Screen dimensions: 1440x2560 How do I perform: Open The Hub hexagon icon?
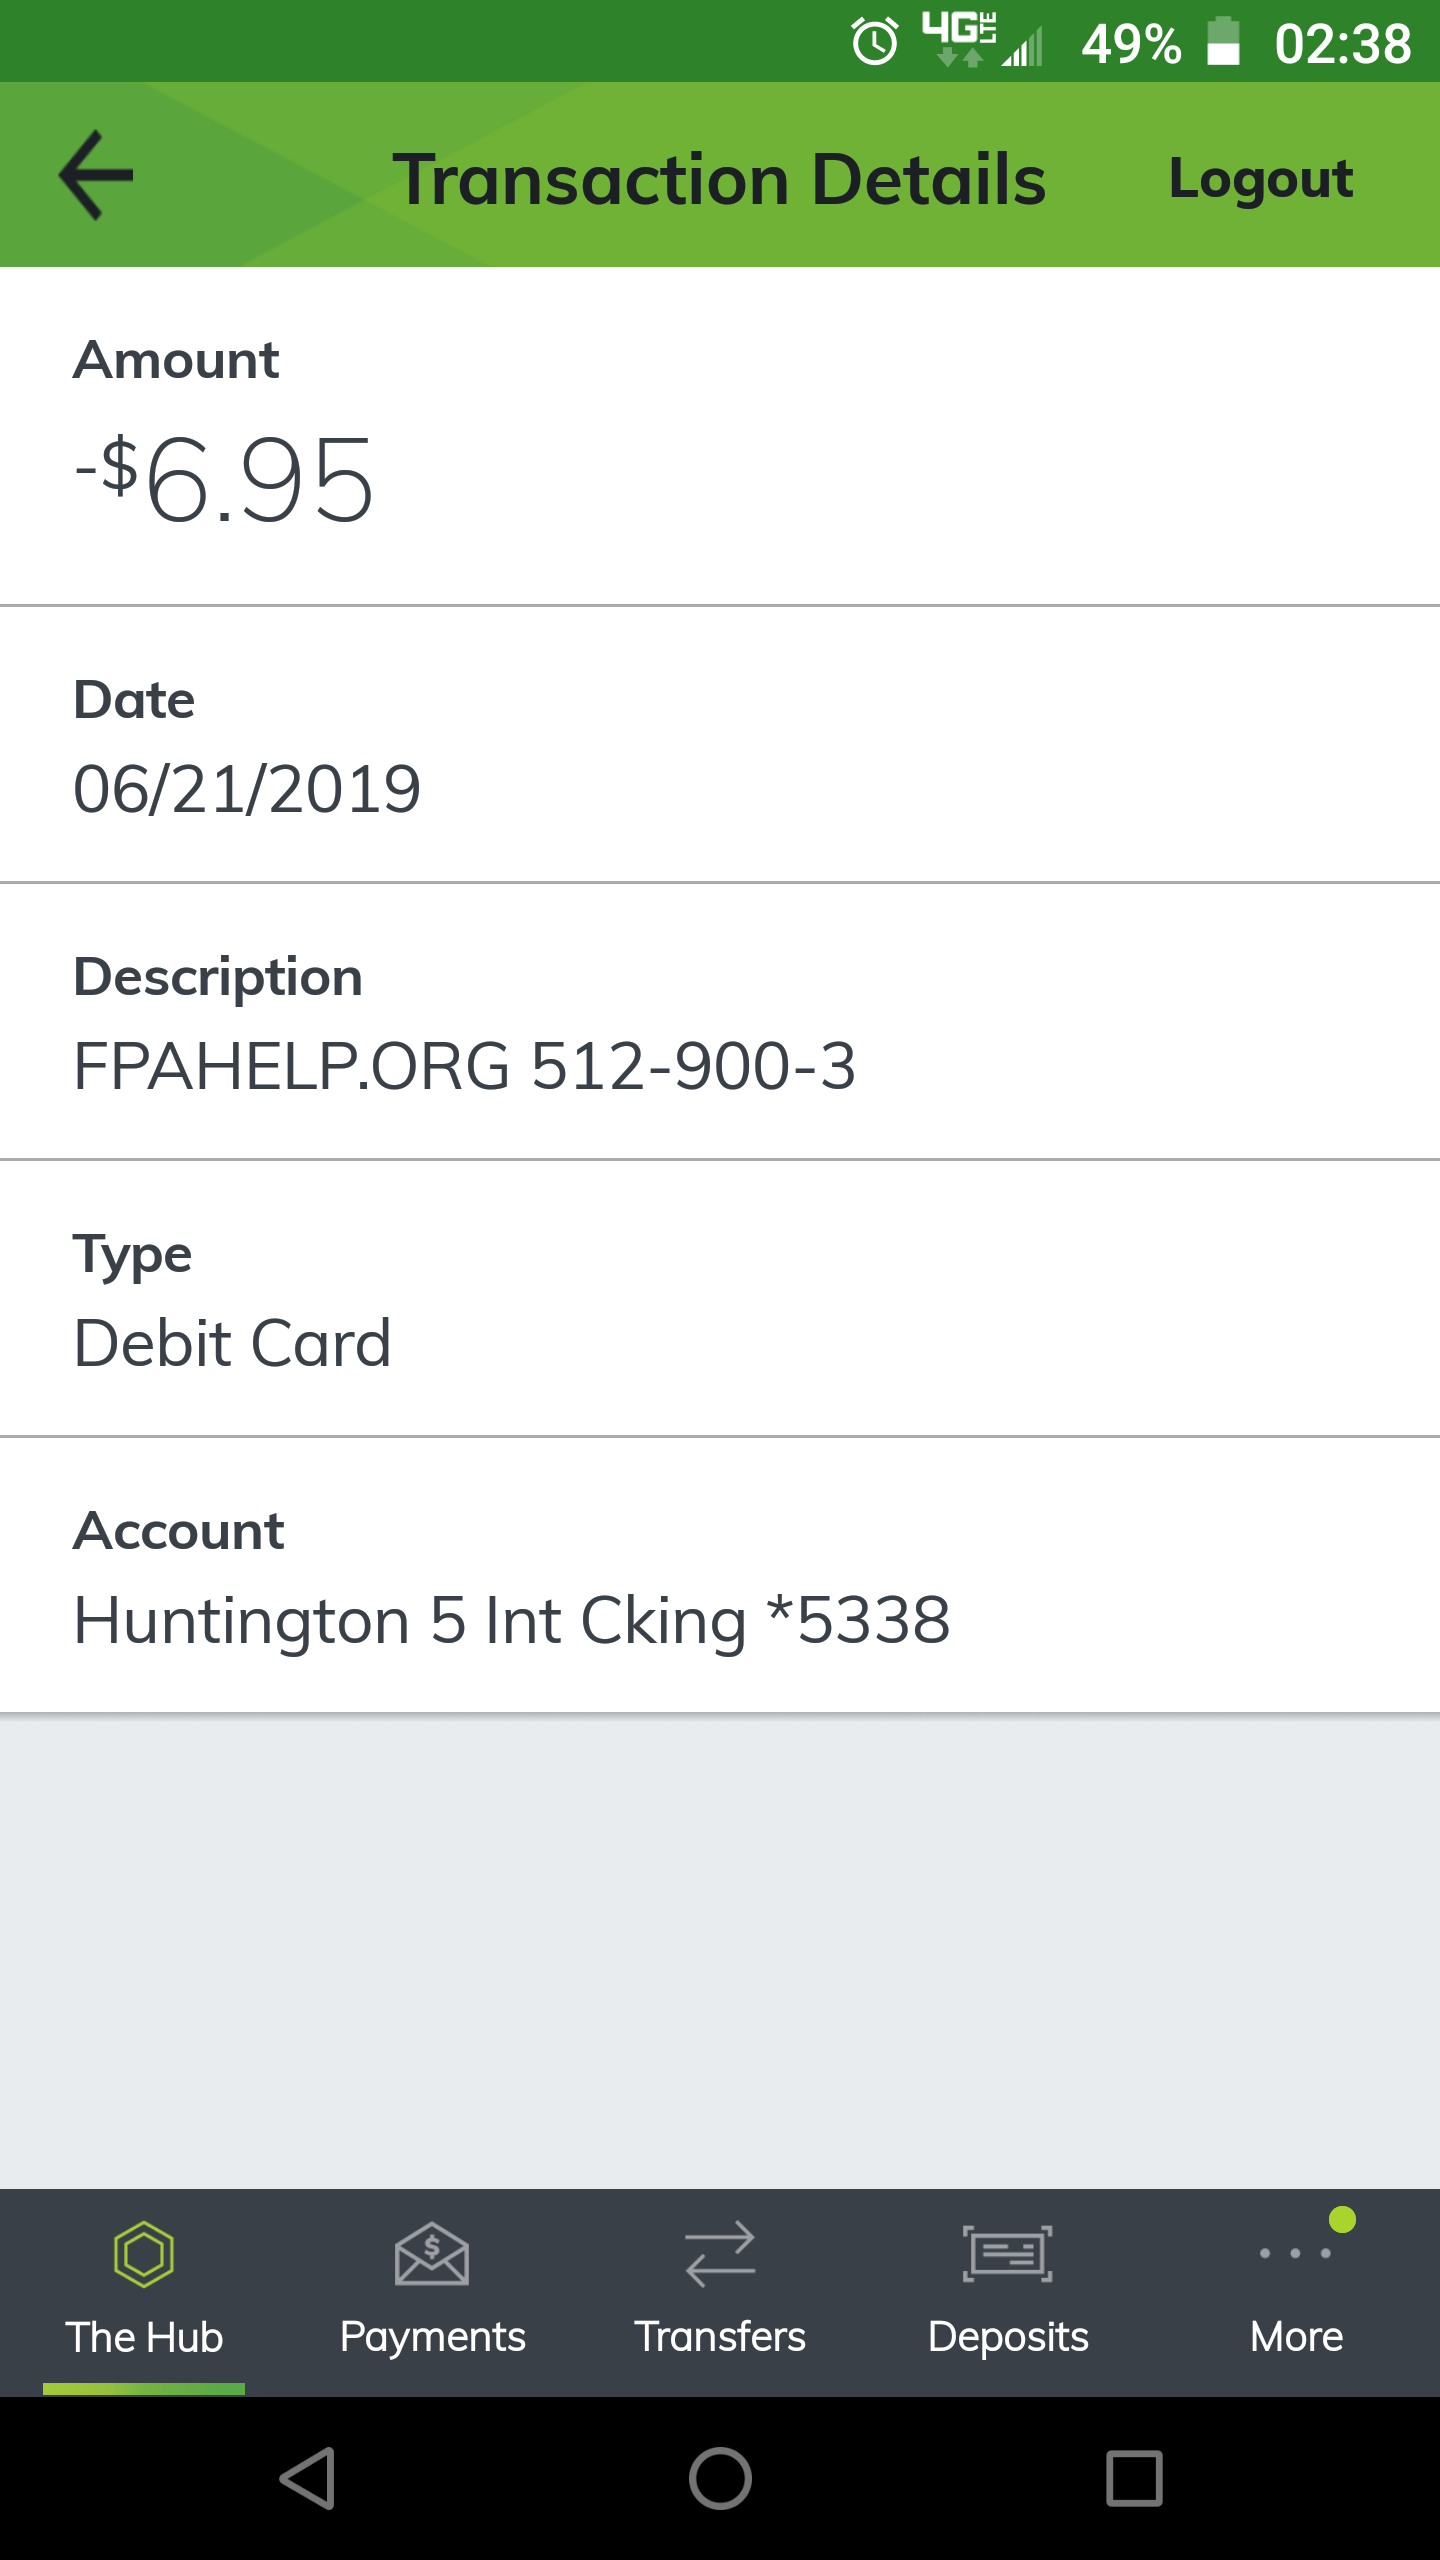(x=144, y=2254)
